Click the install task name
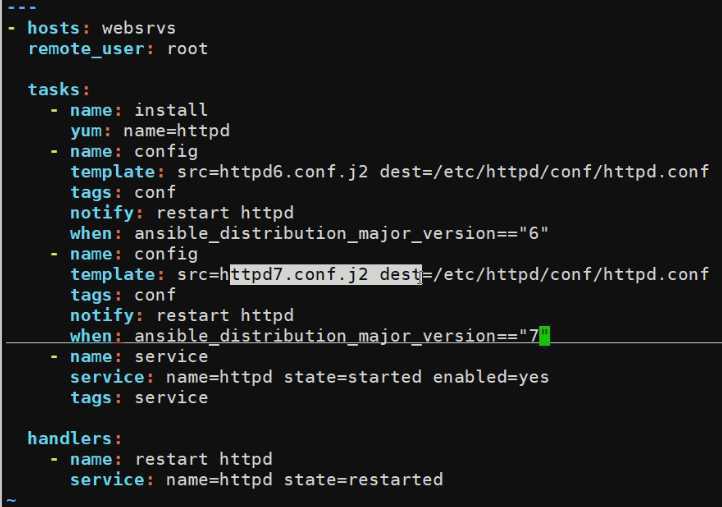 point(171,110)
